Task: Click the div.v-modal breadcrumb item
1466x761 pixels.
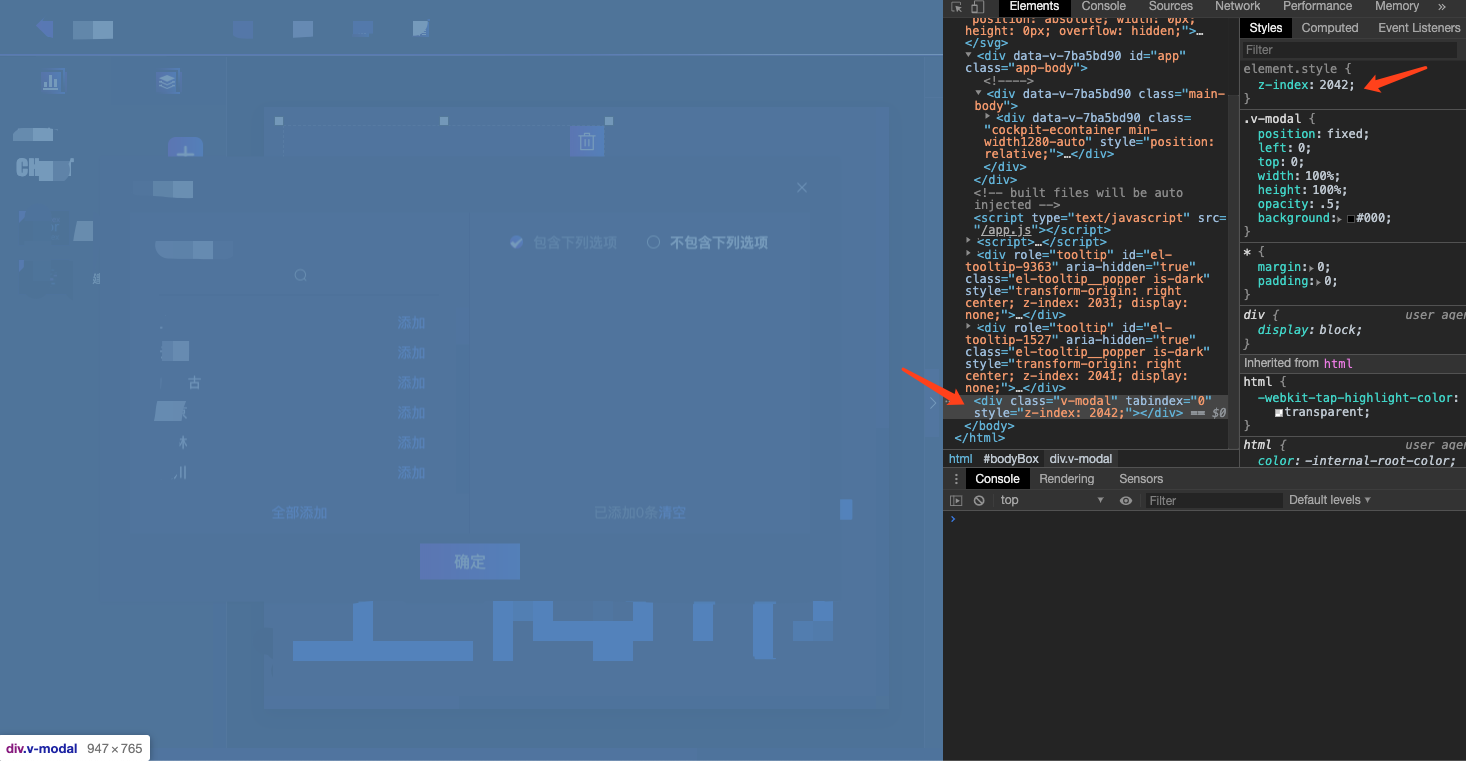Action: coord(1081,459)
